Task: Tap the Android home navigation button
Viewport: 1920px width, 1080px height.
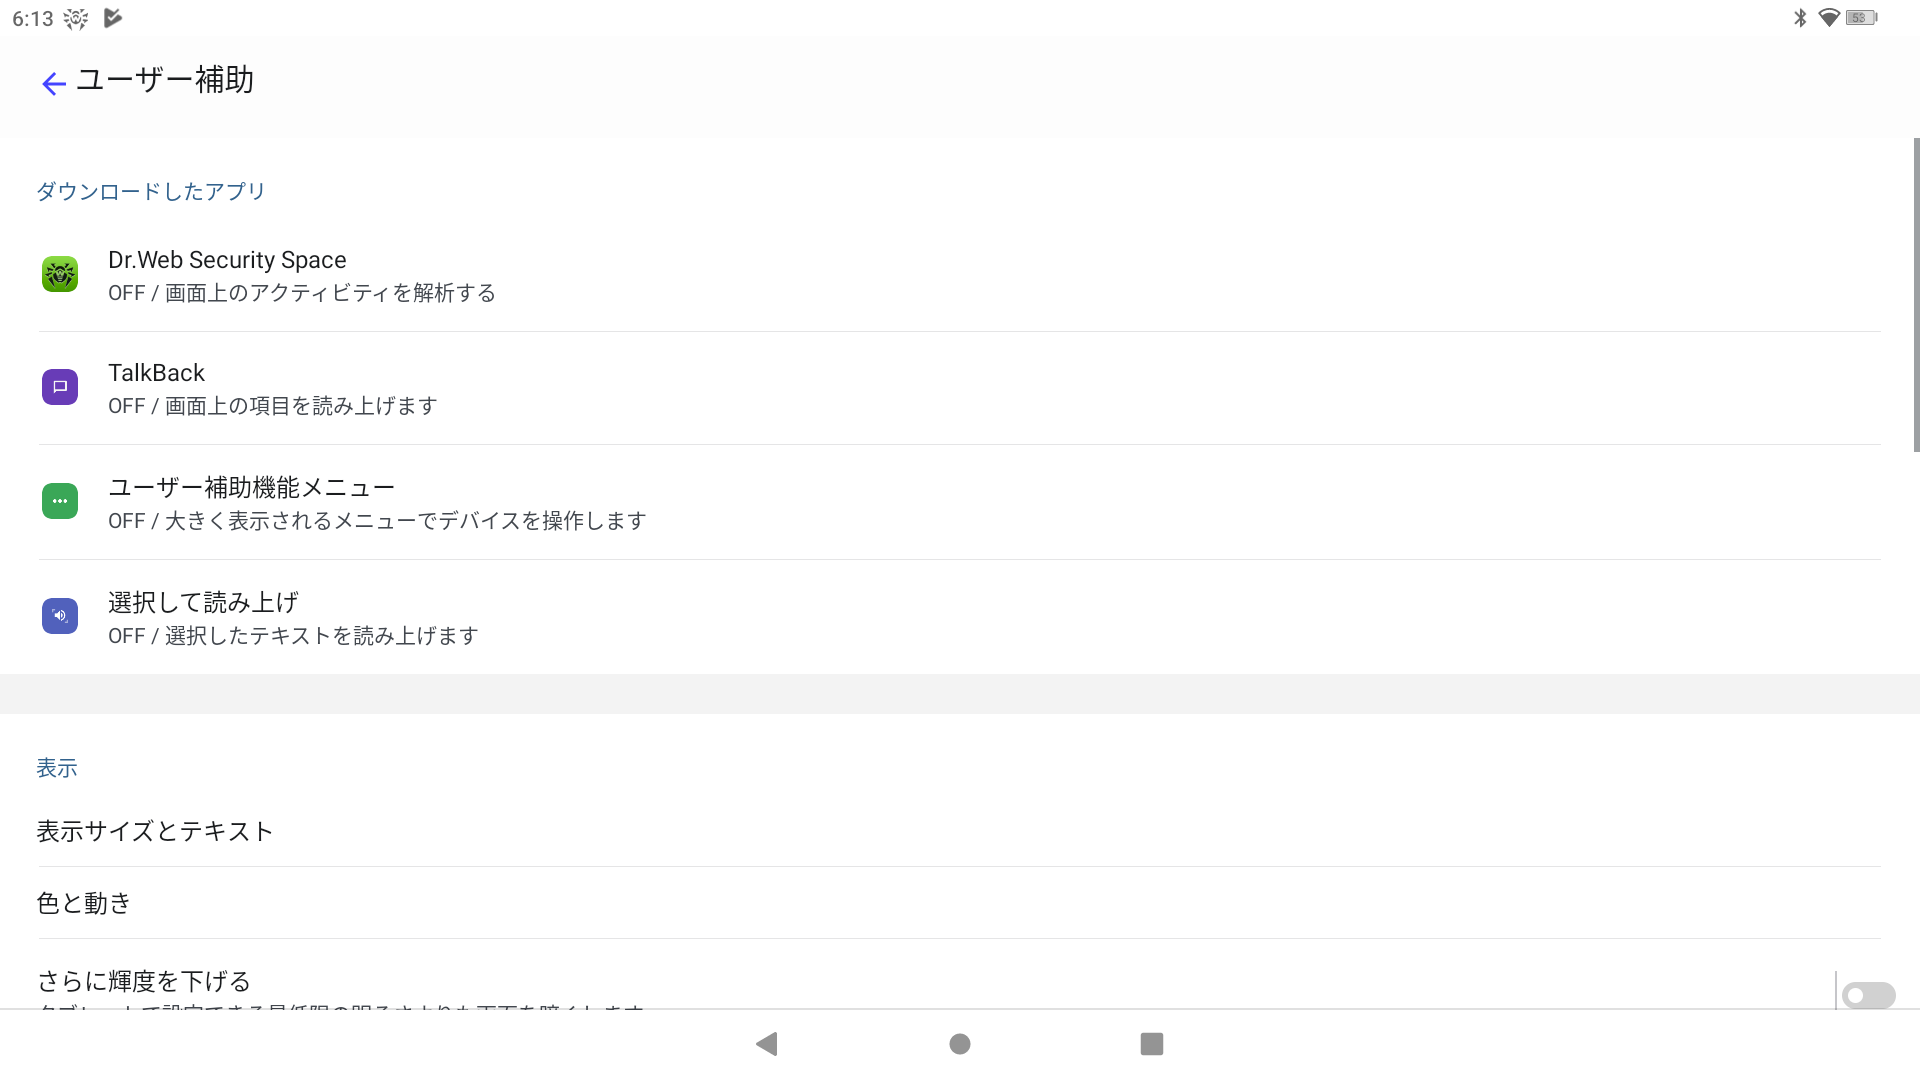Action: pos(960,1044)
